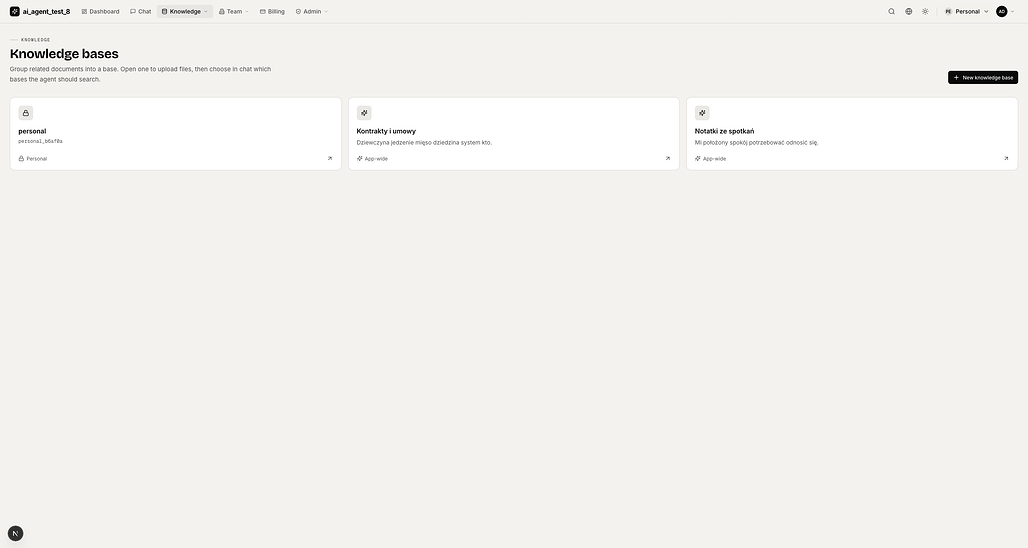Viewport: 1028px width, 548px height.
Task: Click the ai_agent_test_8 app name link
Action: click(46, 11)
